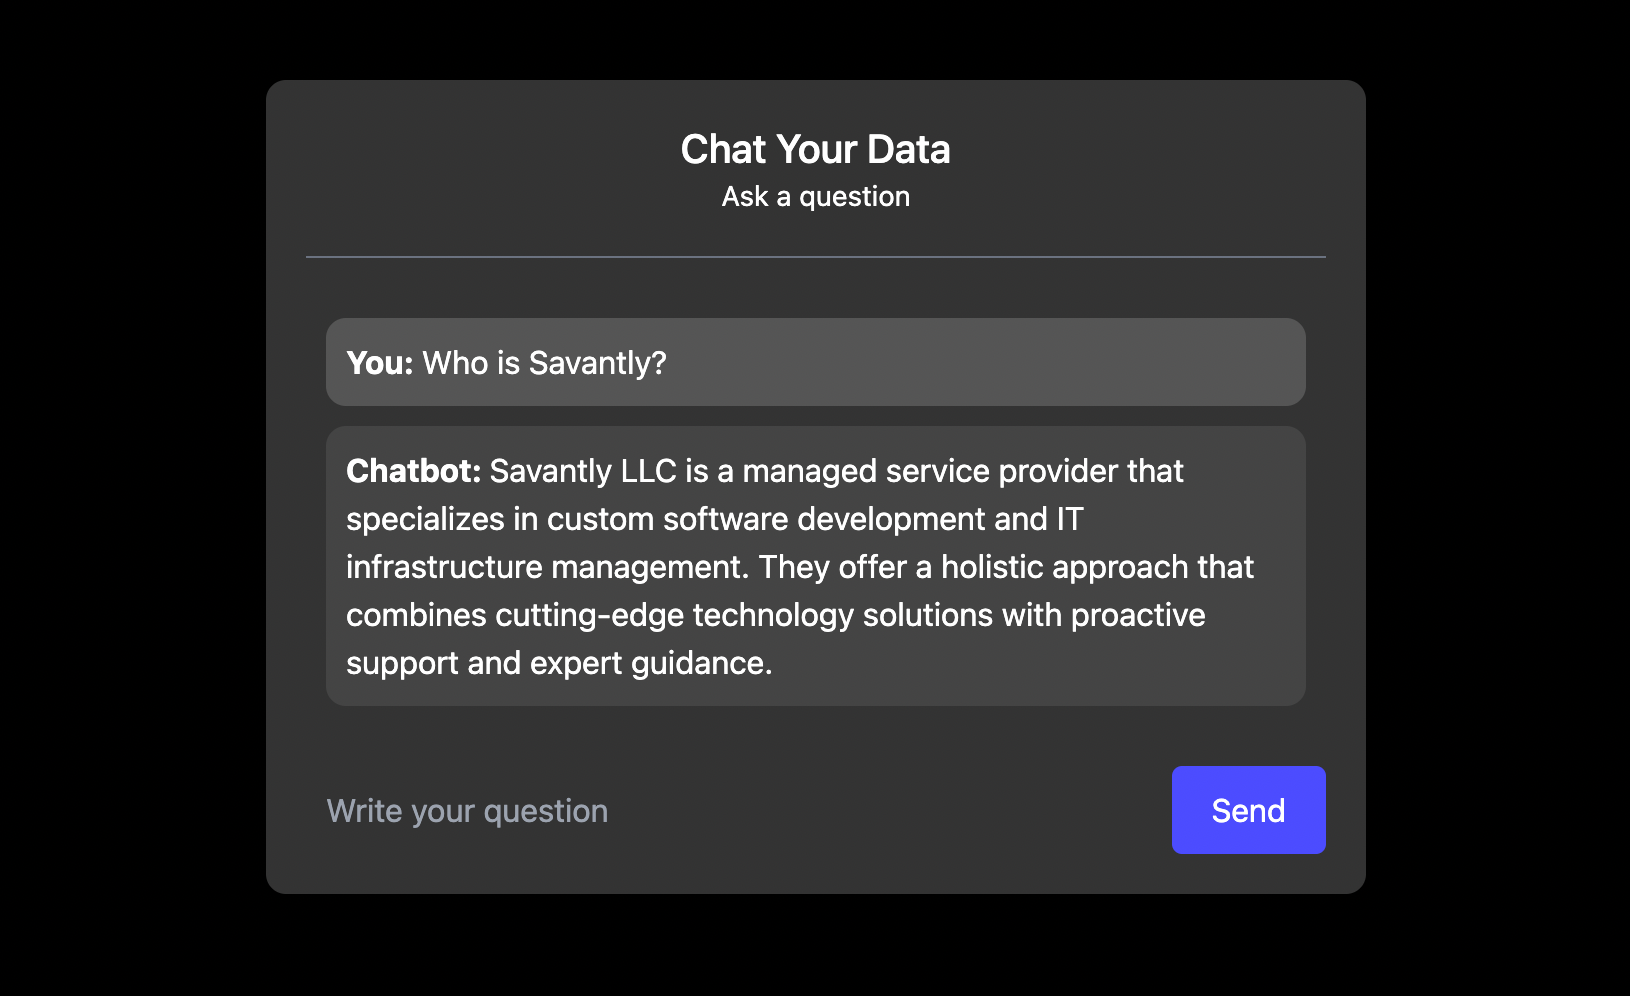This screenshot has width=1630, height=996.
Task: Click the You: label in the message
Action: pos(380,362)
